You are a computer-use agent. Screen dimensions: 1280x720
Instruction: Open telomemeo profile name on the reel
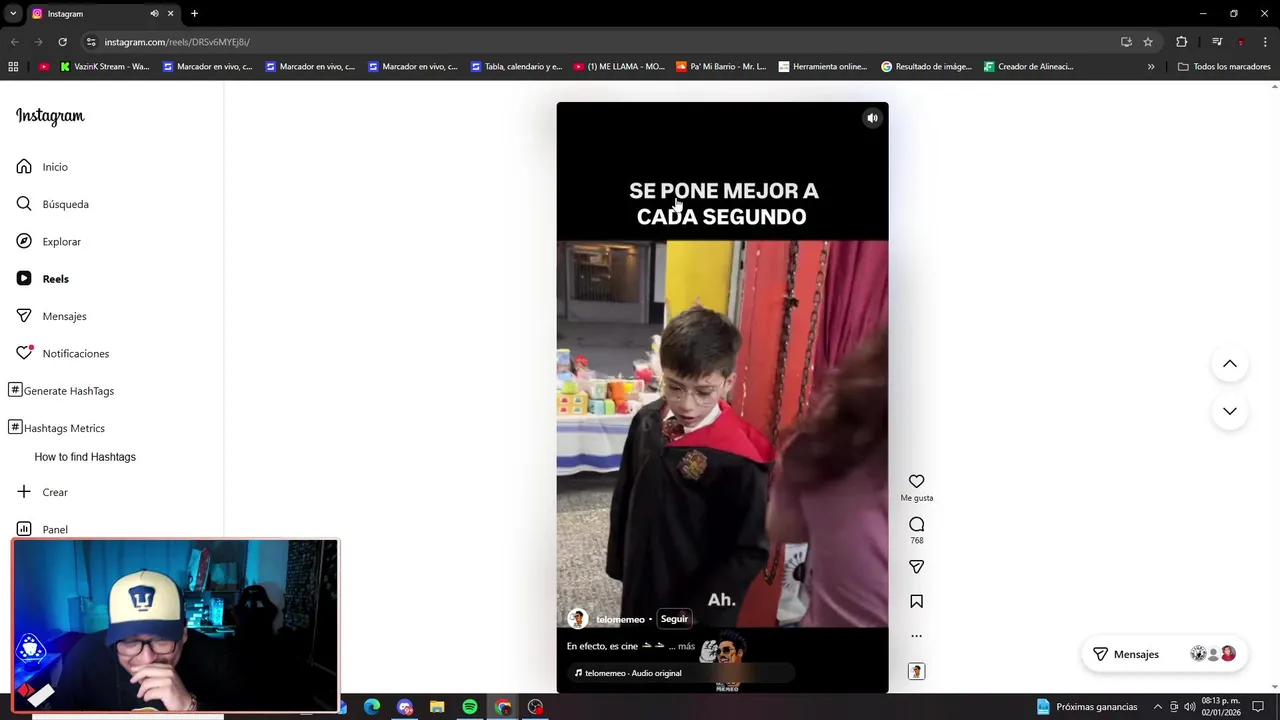click(x=620, y=619)
